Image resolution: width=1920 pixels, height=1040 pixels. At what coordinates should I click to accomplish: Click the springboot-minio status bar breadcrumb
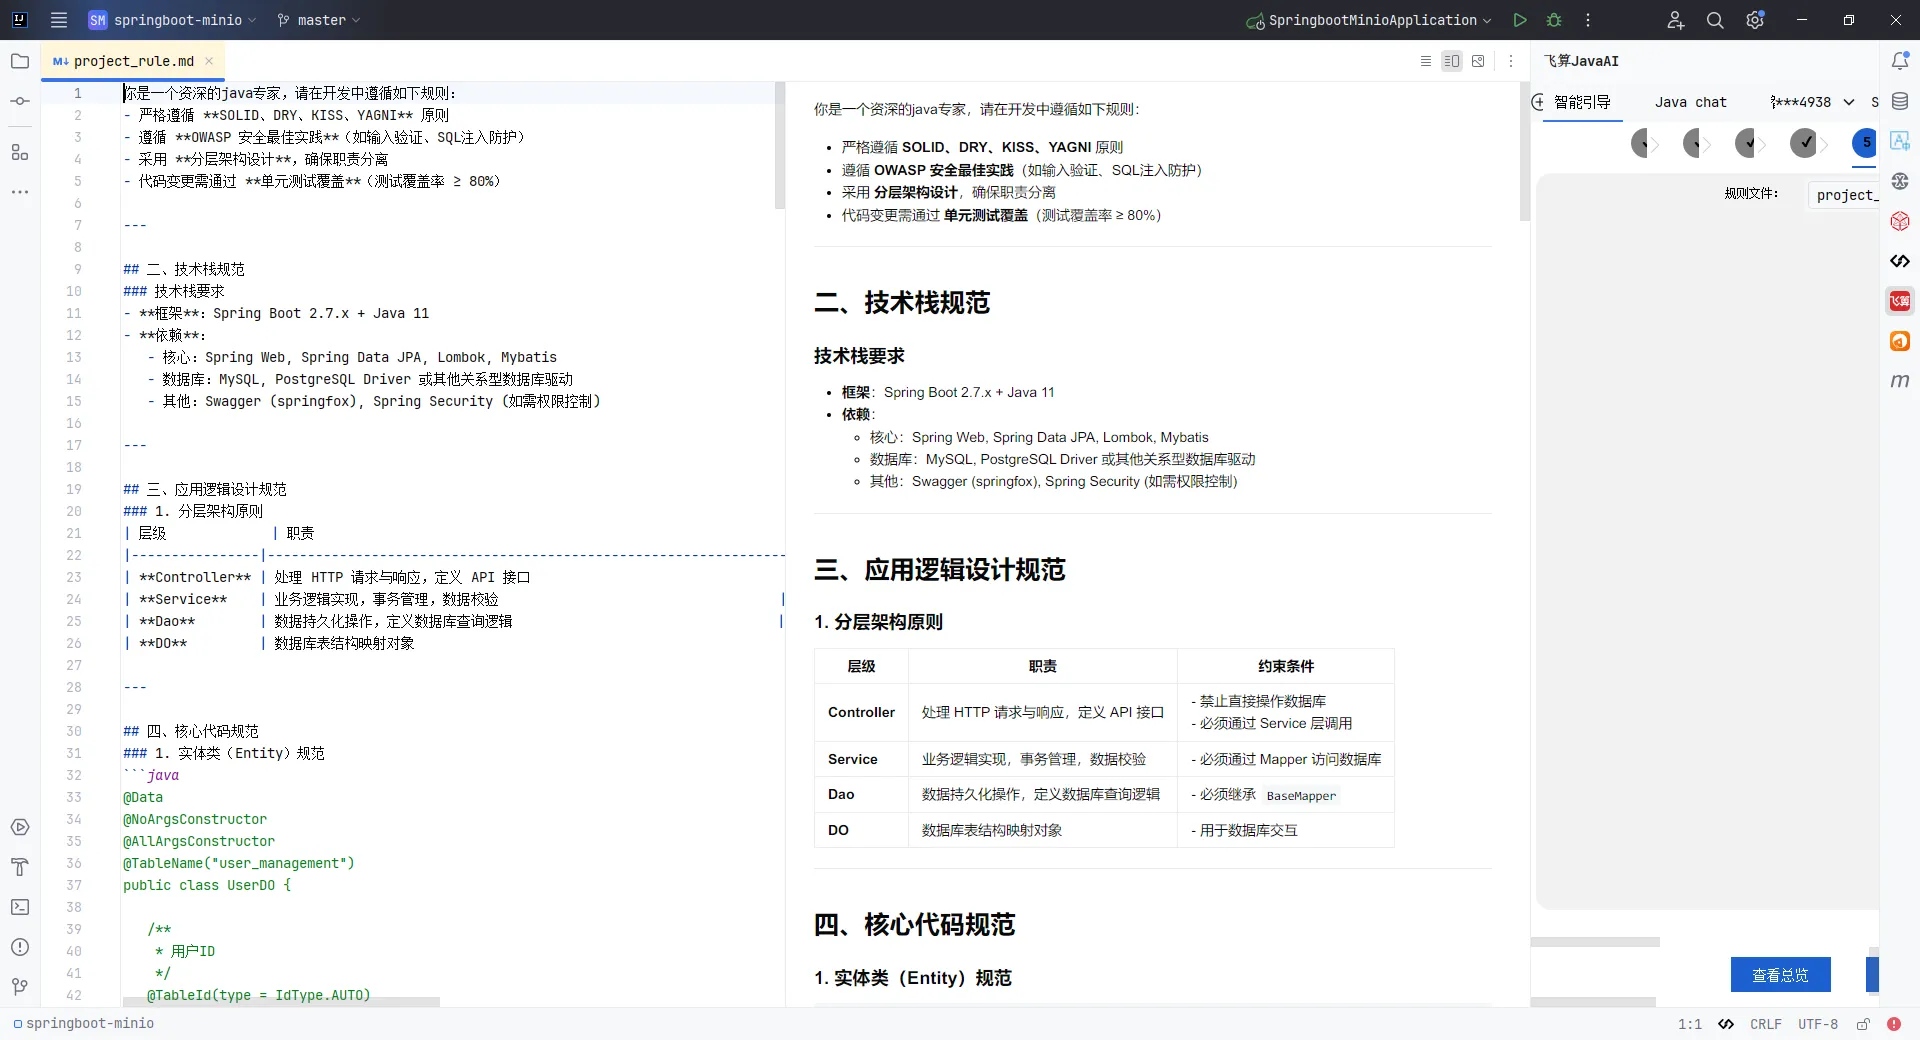pos(83,1024)
